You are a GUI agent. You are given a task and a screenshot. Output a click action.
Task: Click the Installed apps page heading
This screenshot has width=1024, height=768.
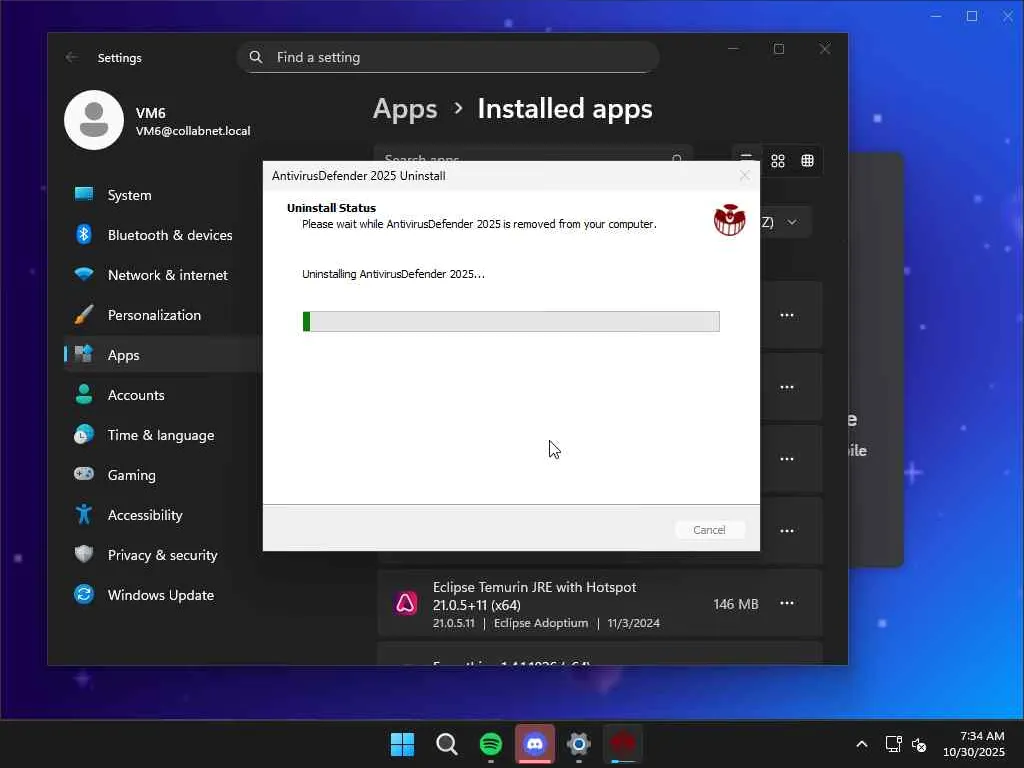click(565, 109)
